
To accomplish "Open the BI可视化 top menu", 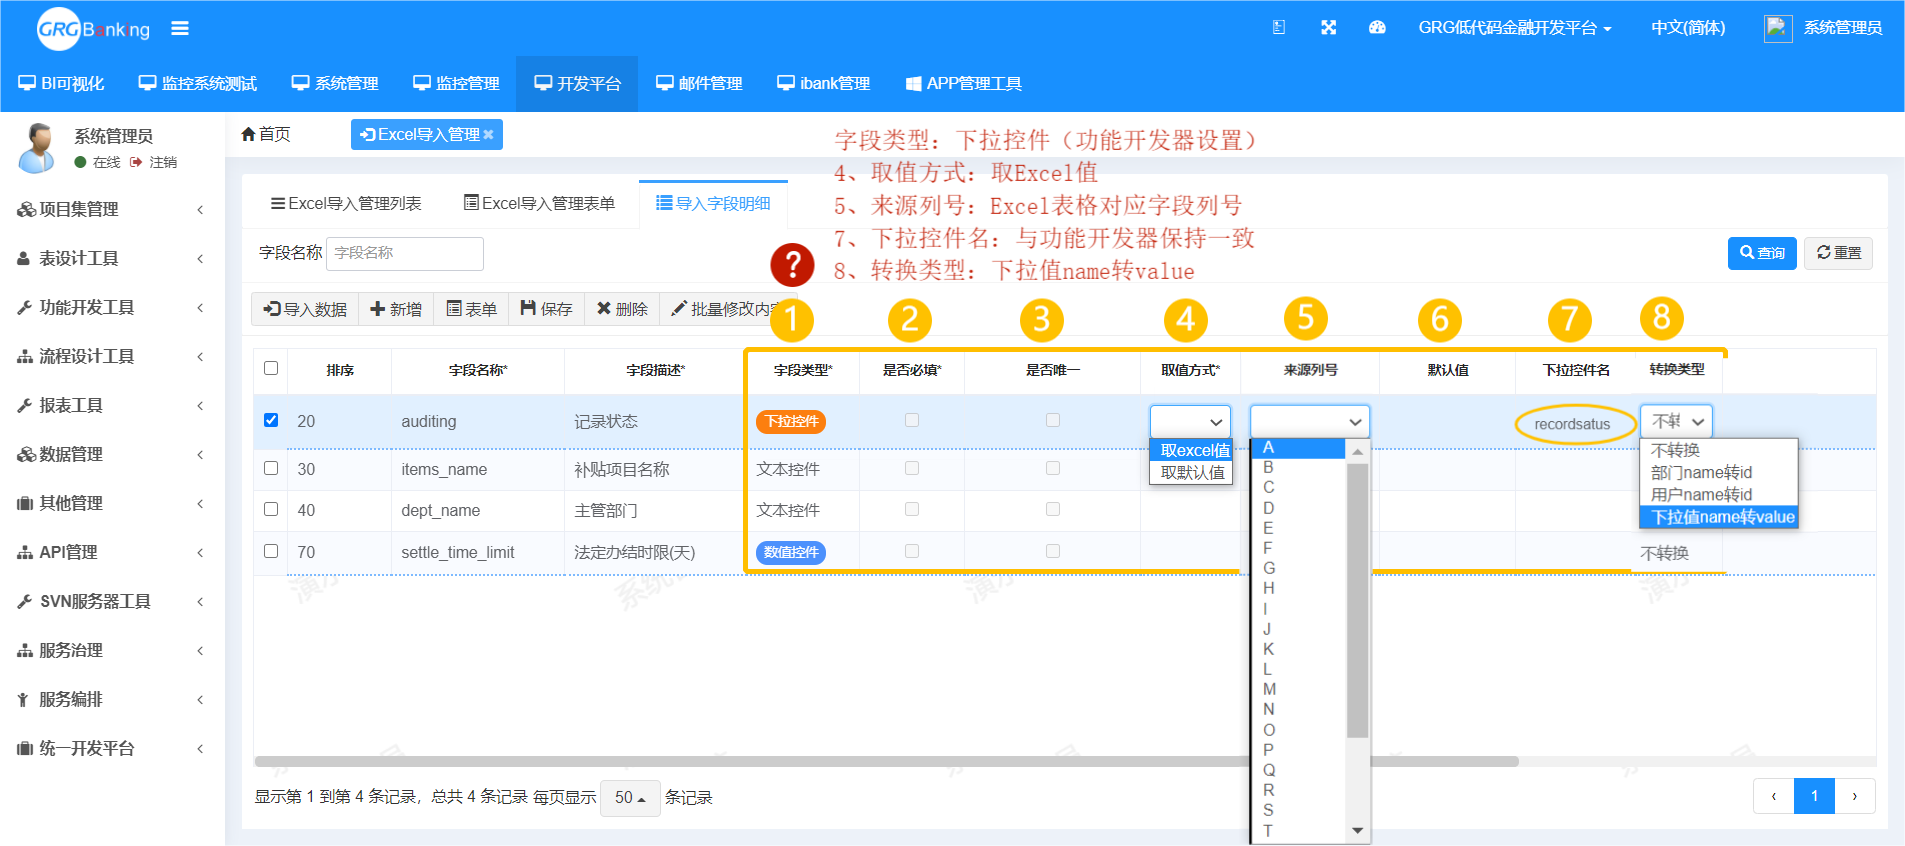I will [61, 83].
